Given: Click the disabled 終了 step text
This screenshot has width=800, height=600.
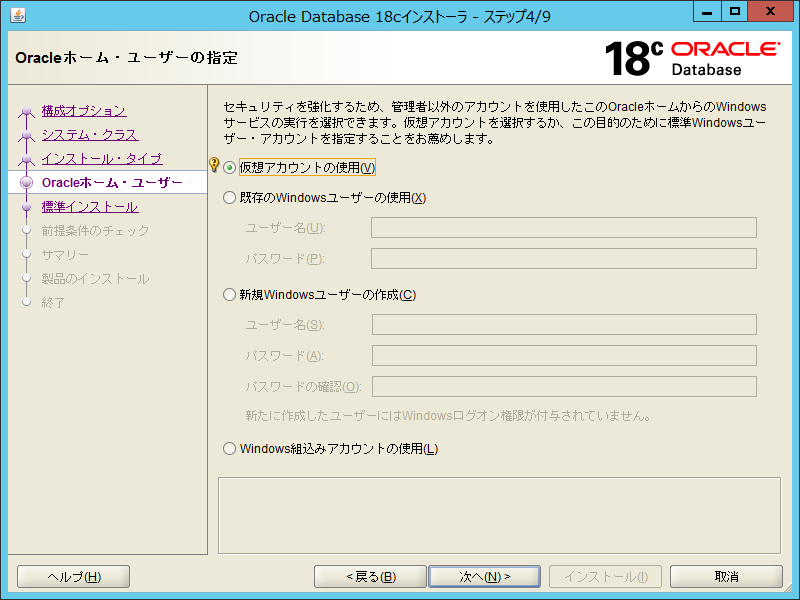Looking at the screenshot, I should click(53, 303).
